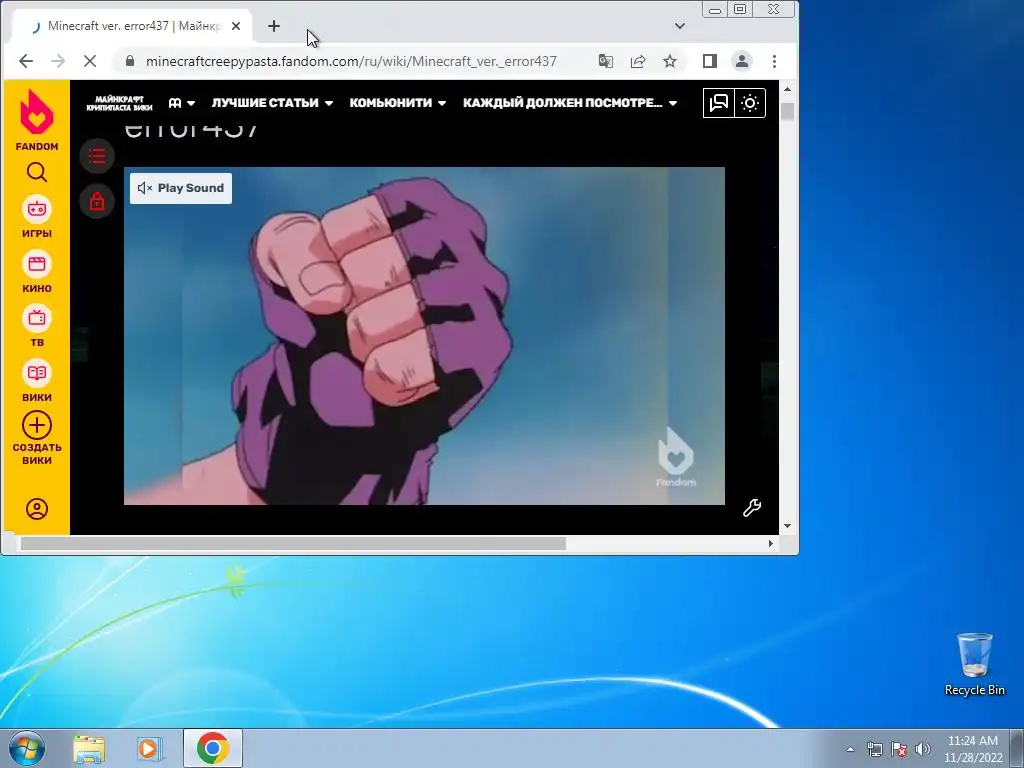Open the Chrome profile avatar
The height and width of the screenshot is (768, 1024).
742,61
